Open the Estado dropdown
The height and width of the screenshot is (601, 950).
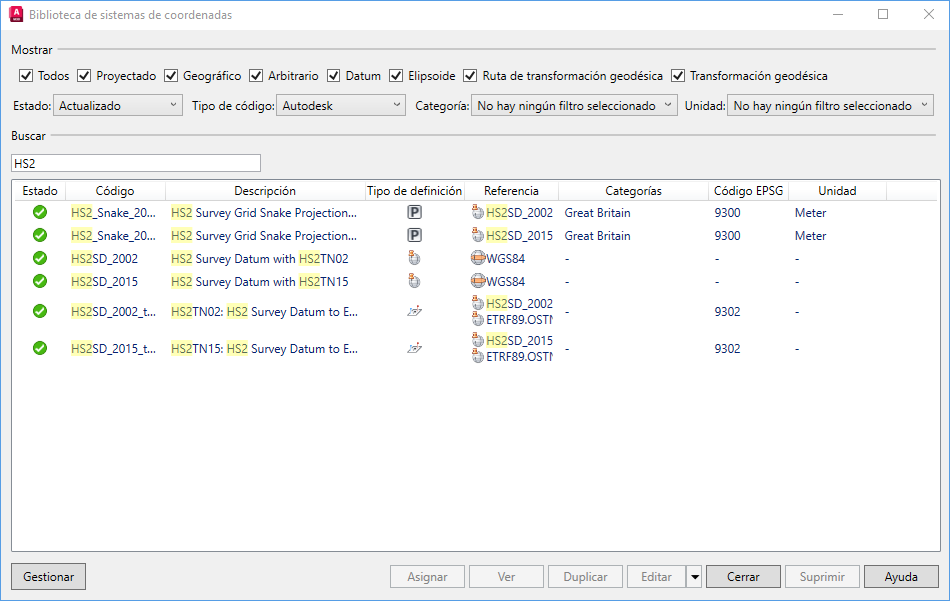point(119,105)
